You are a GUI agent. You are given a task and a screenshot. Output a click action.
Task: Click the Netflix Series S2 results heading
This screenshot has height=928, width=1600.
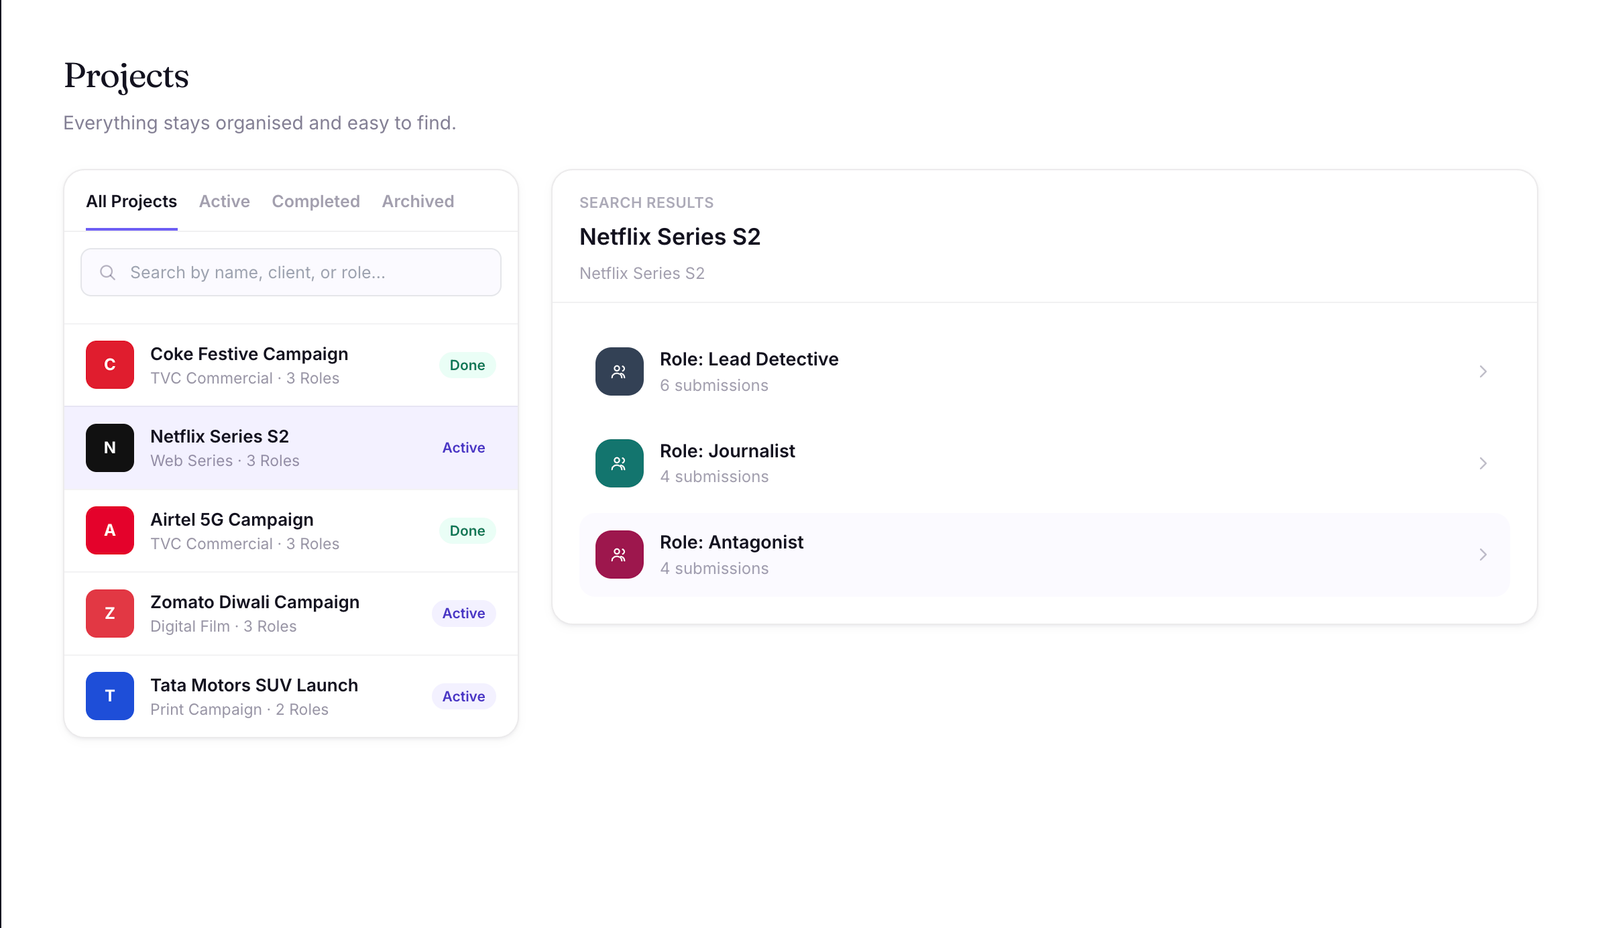coord(670,237)
